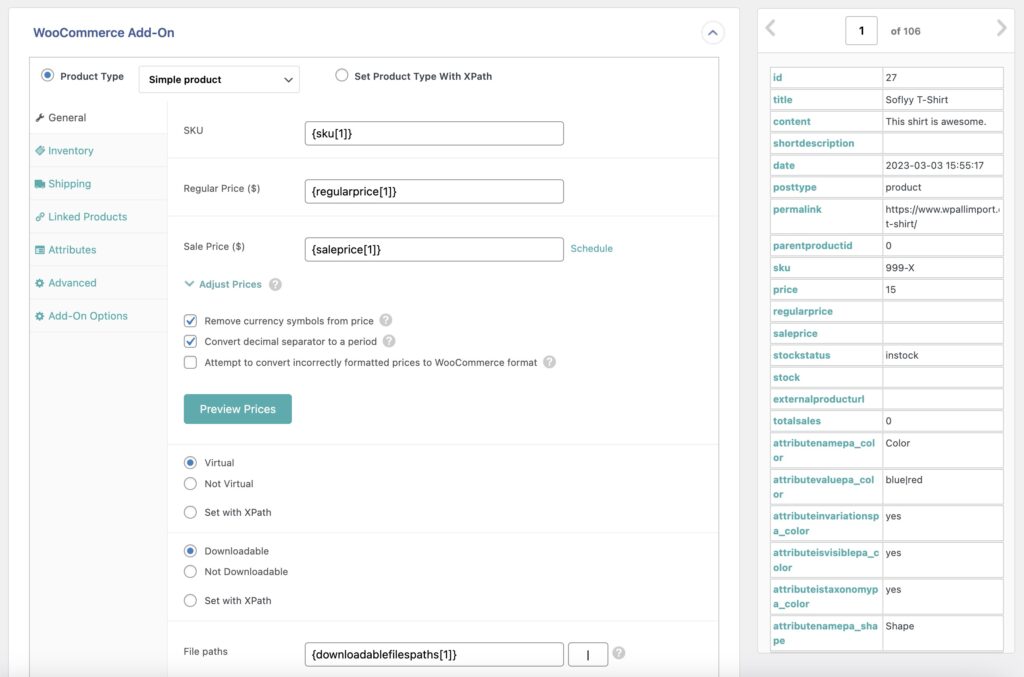The image size is (1024, 677).
Task: Click the record number input showing 1
Action: pos(861,30)
